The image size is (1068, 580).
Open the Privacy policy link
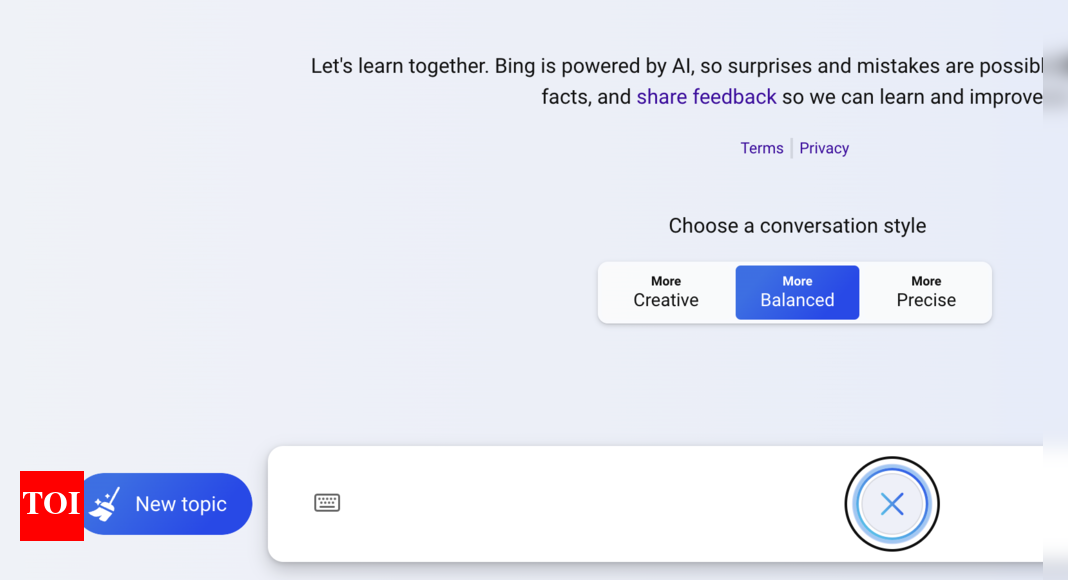824,147
